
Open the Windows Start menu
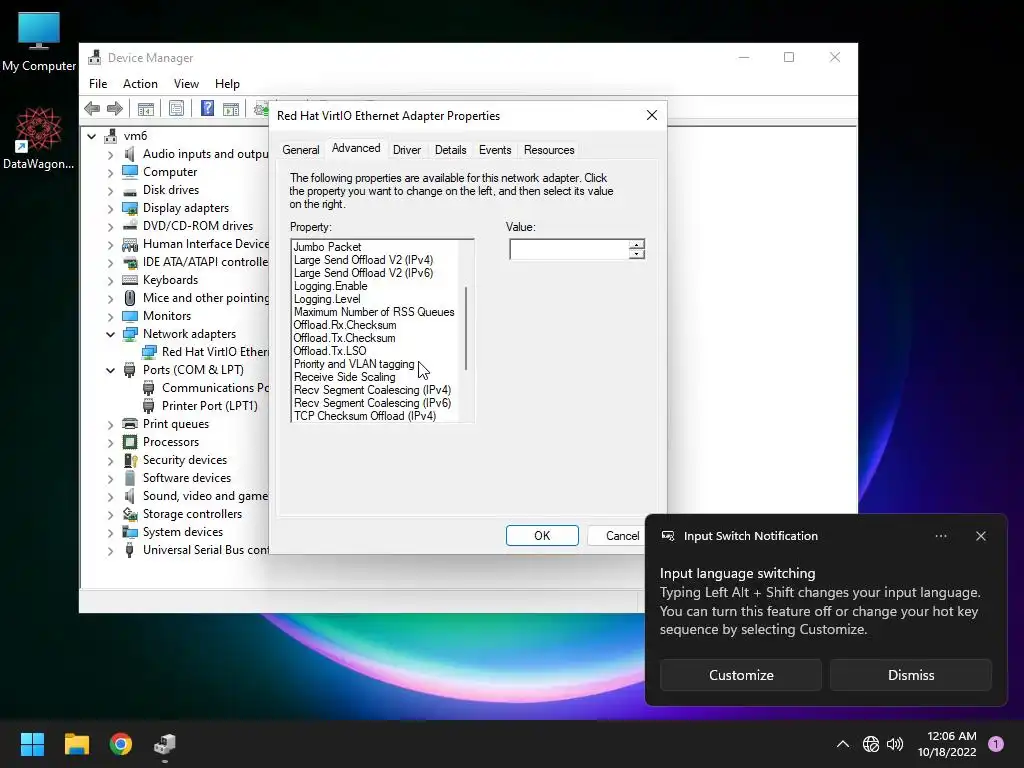click(x=32, y=744)
